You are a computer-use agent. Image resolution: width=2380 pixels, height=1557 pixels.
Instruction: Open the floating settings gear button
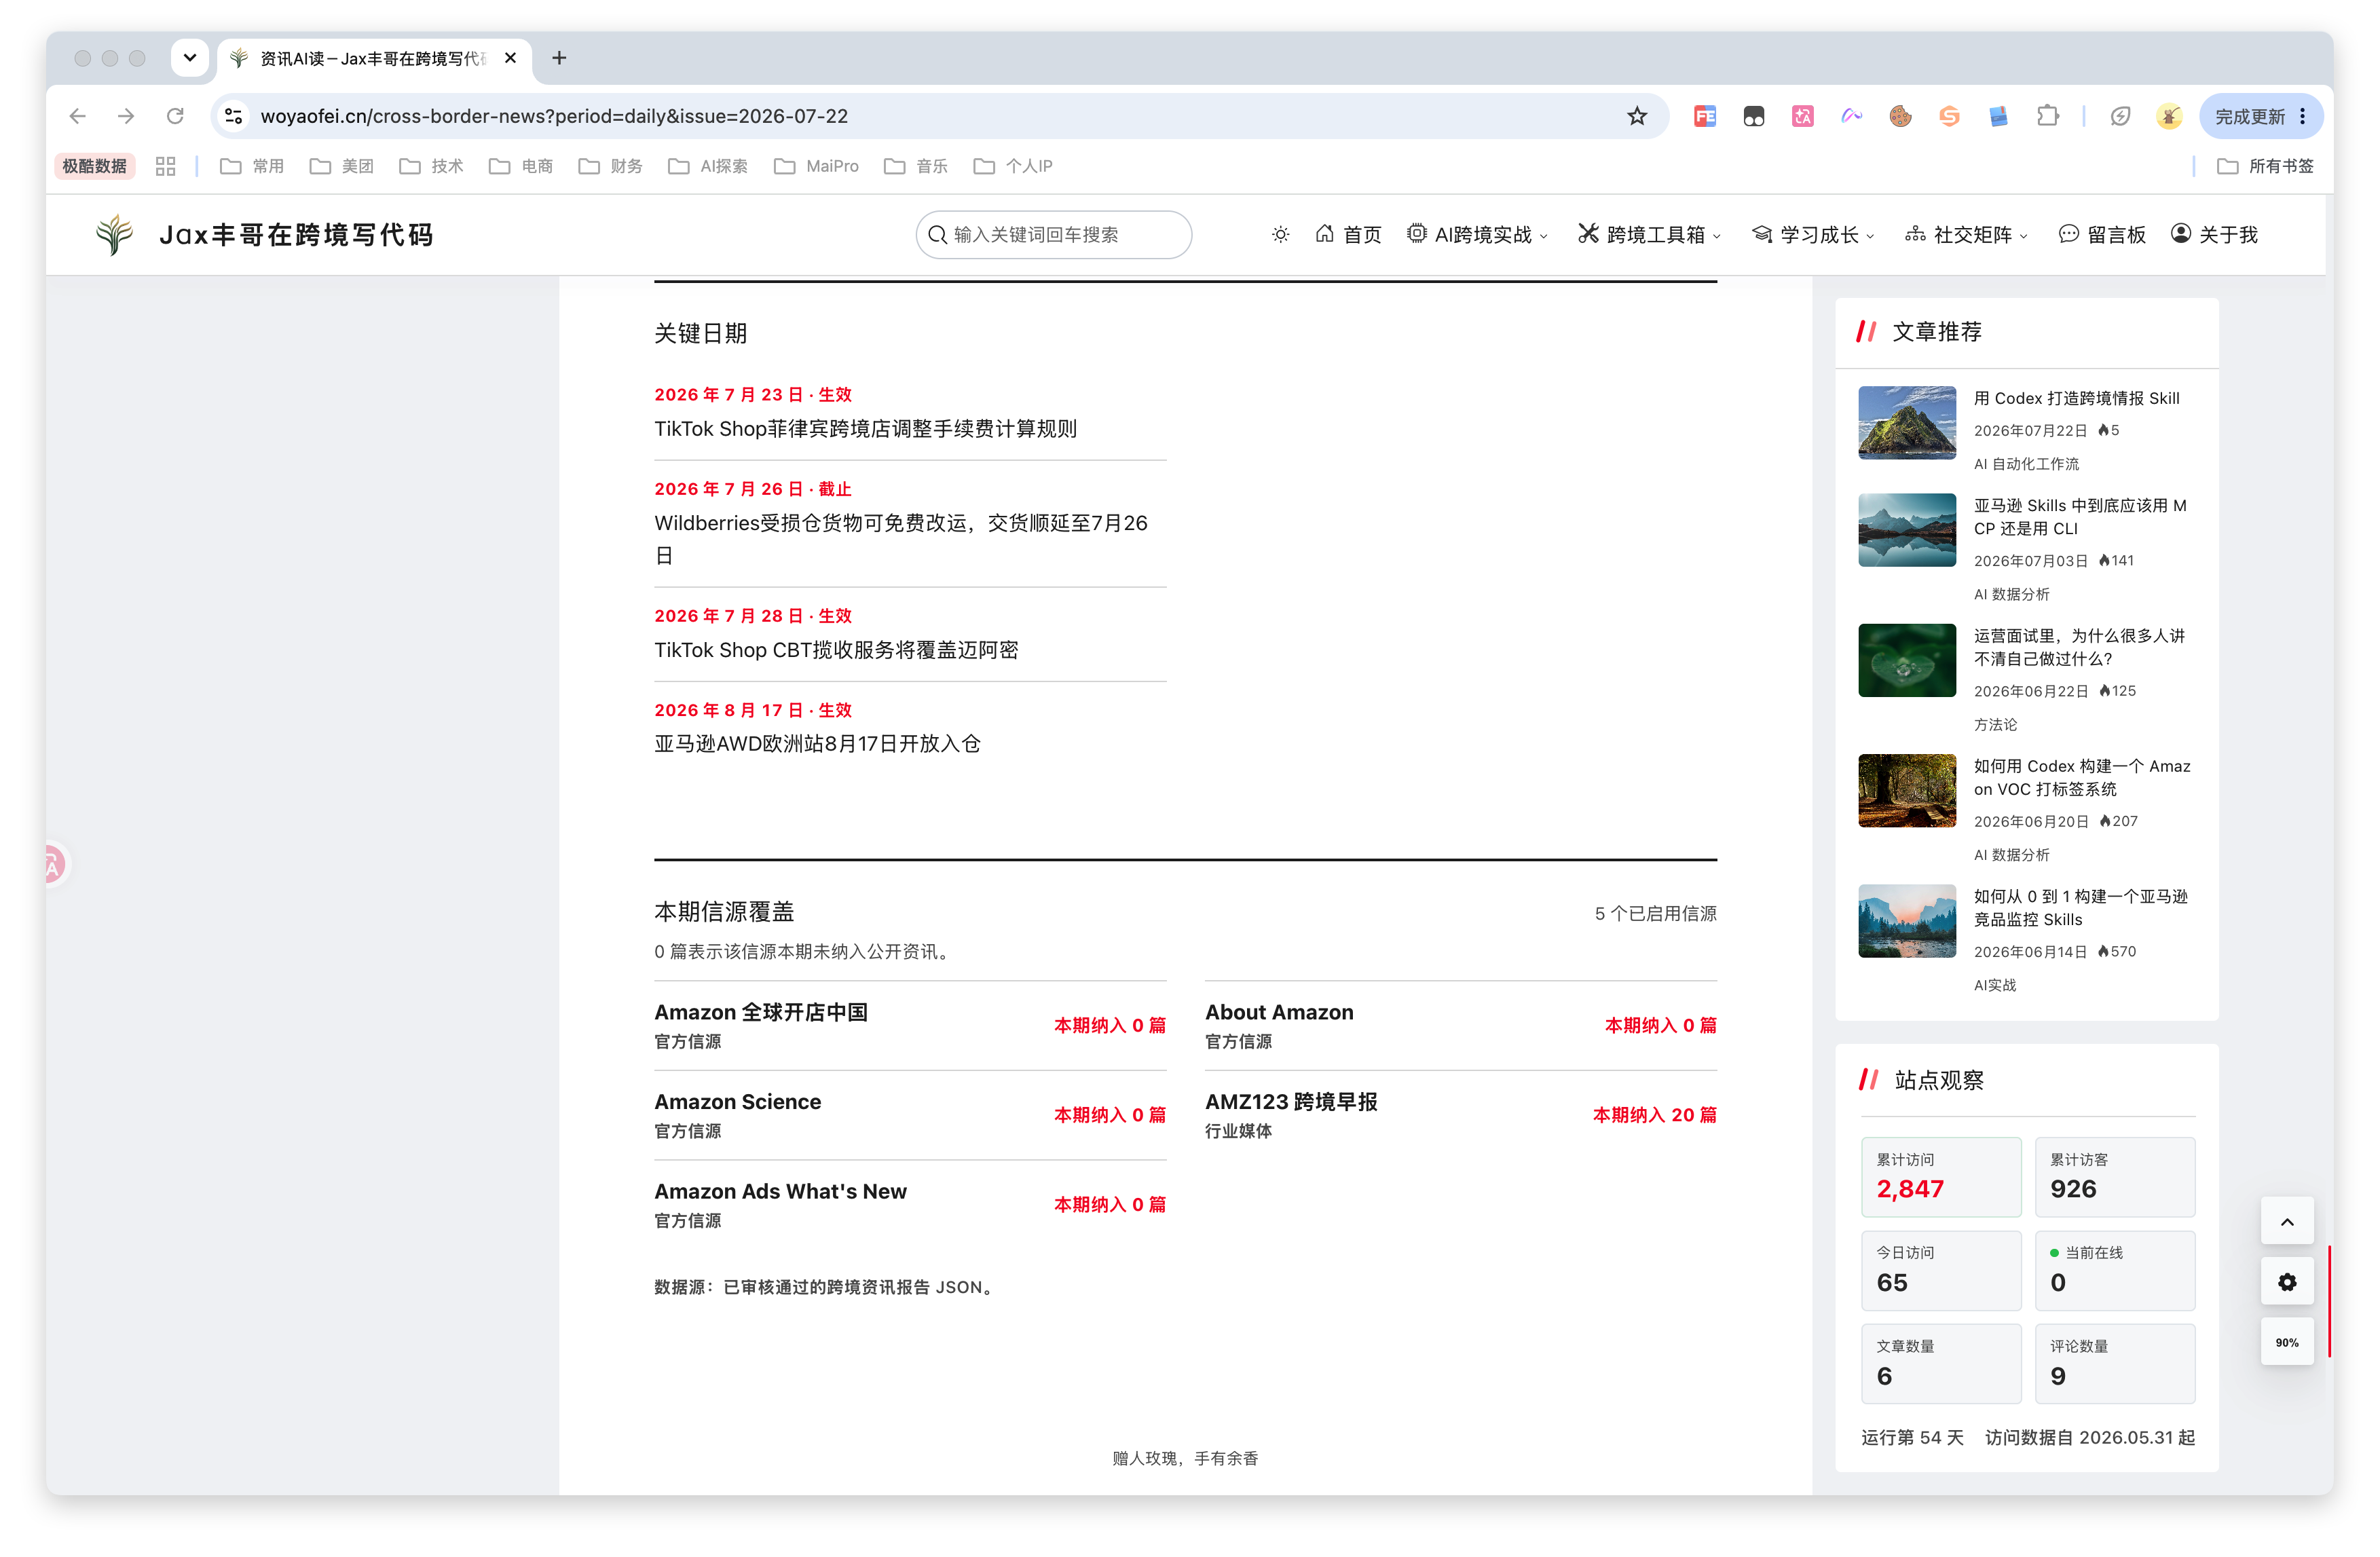click(x=2287, y=1282)
